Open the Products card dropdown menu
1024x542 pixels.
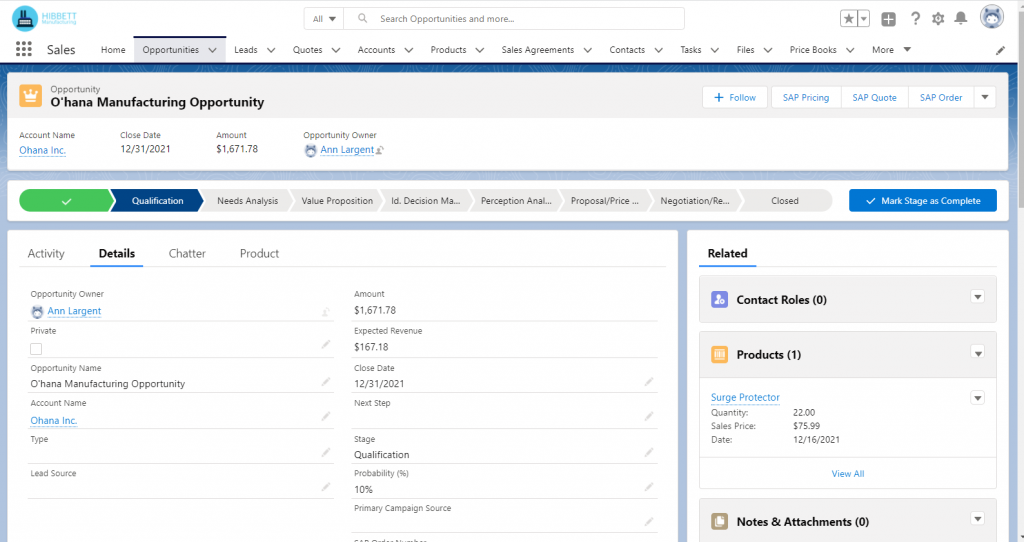coord(977,353)
